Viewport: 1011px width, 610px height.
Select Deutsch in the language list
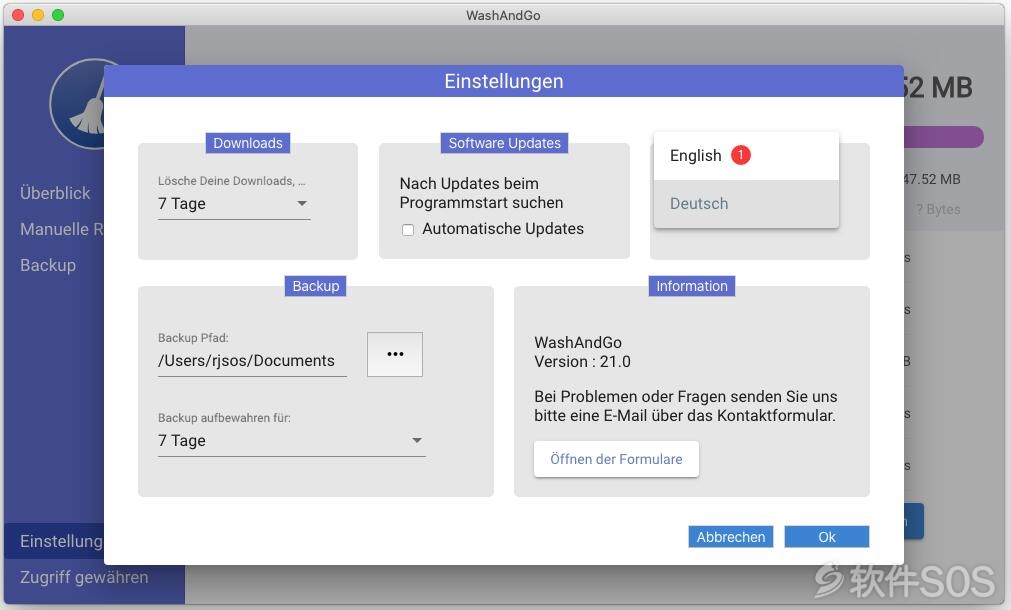pyautogui.click(x=746, y=204)
